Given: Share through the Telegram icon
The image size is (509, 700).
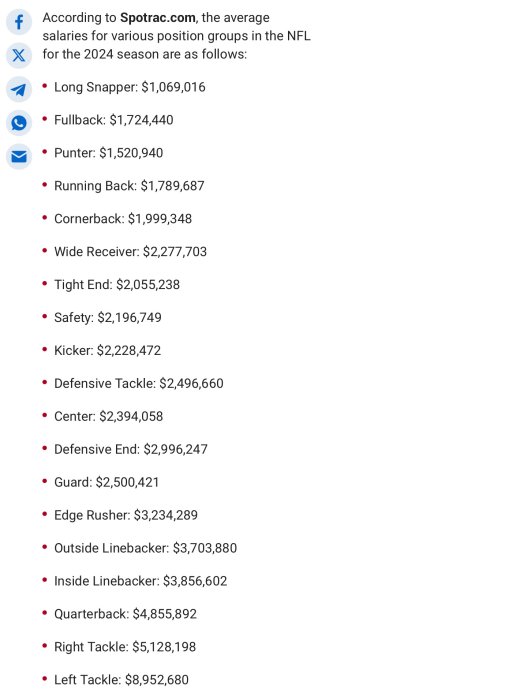Looking at the screenshot, I should tap(19, 89).
